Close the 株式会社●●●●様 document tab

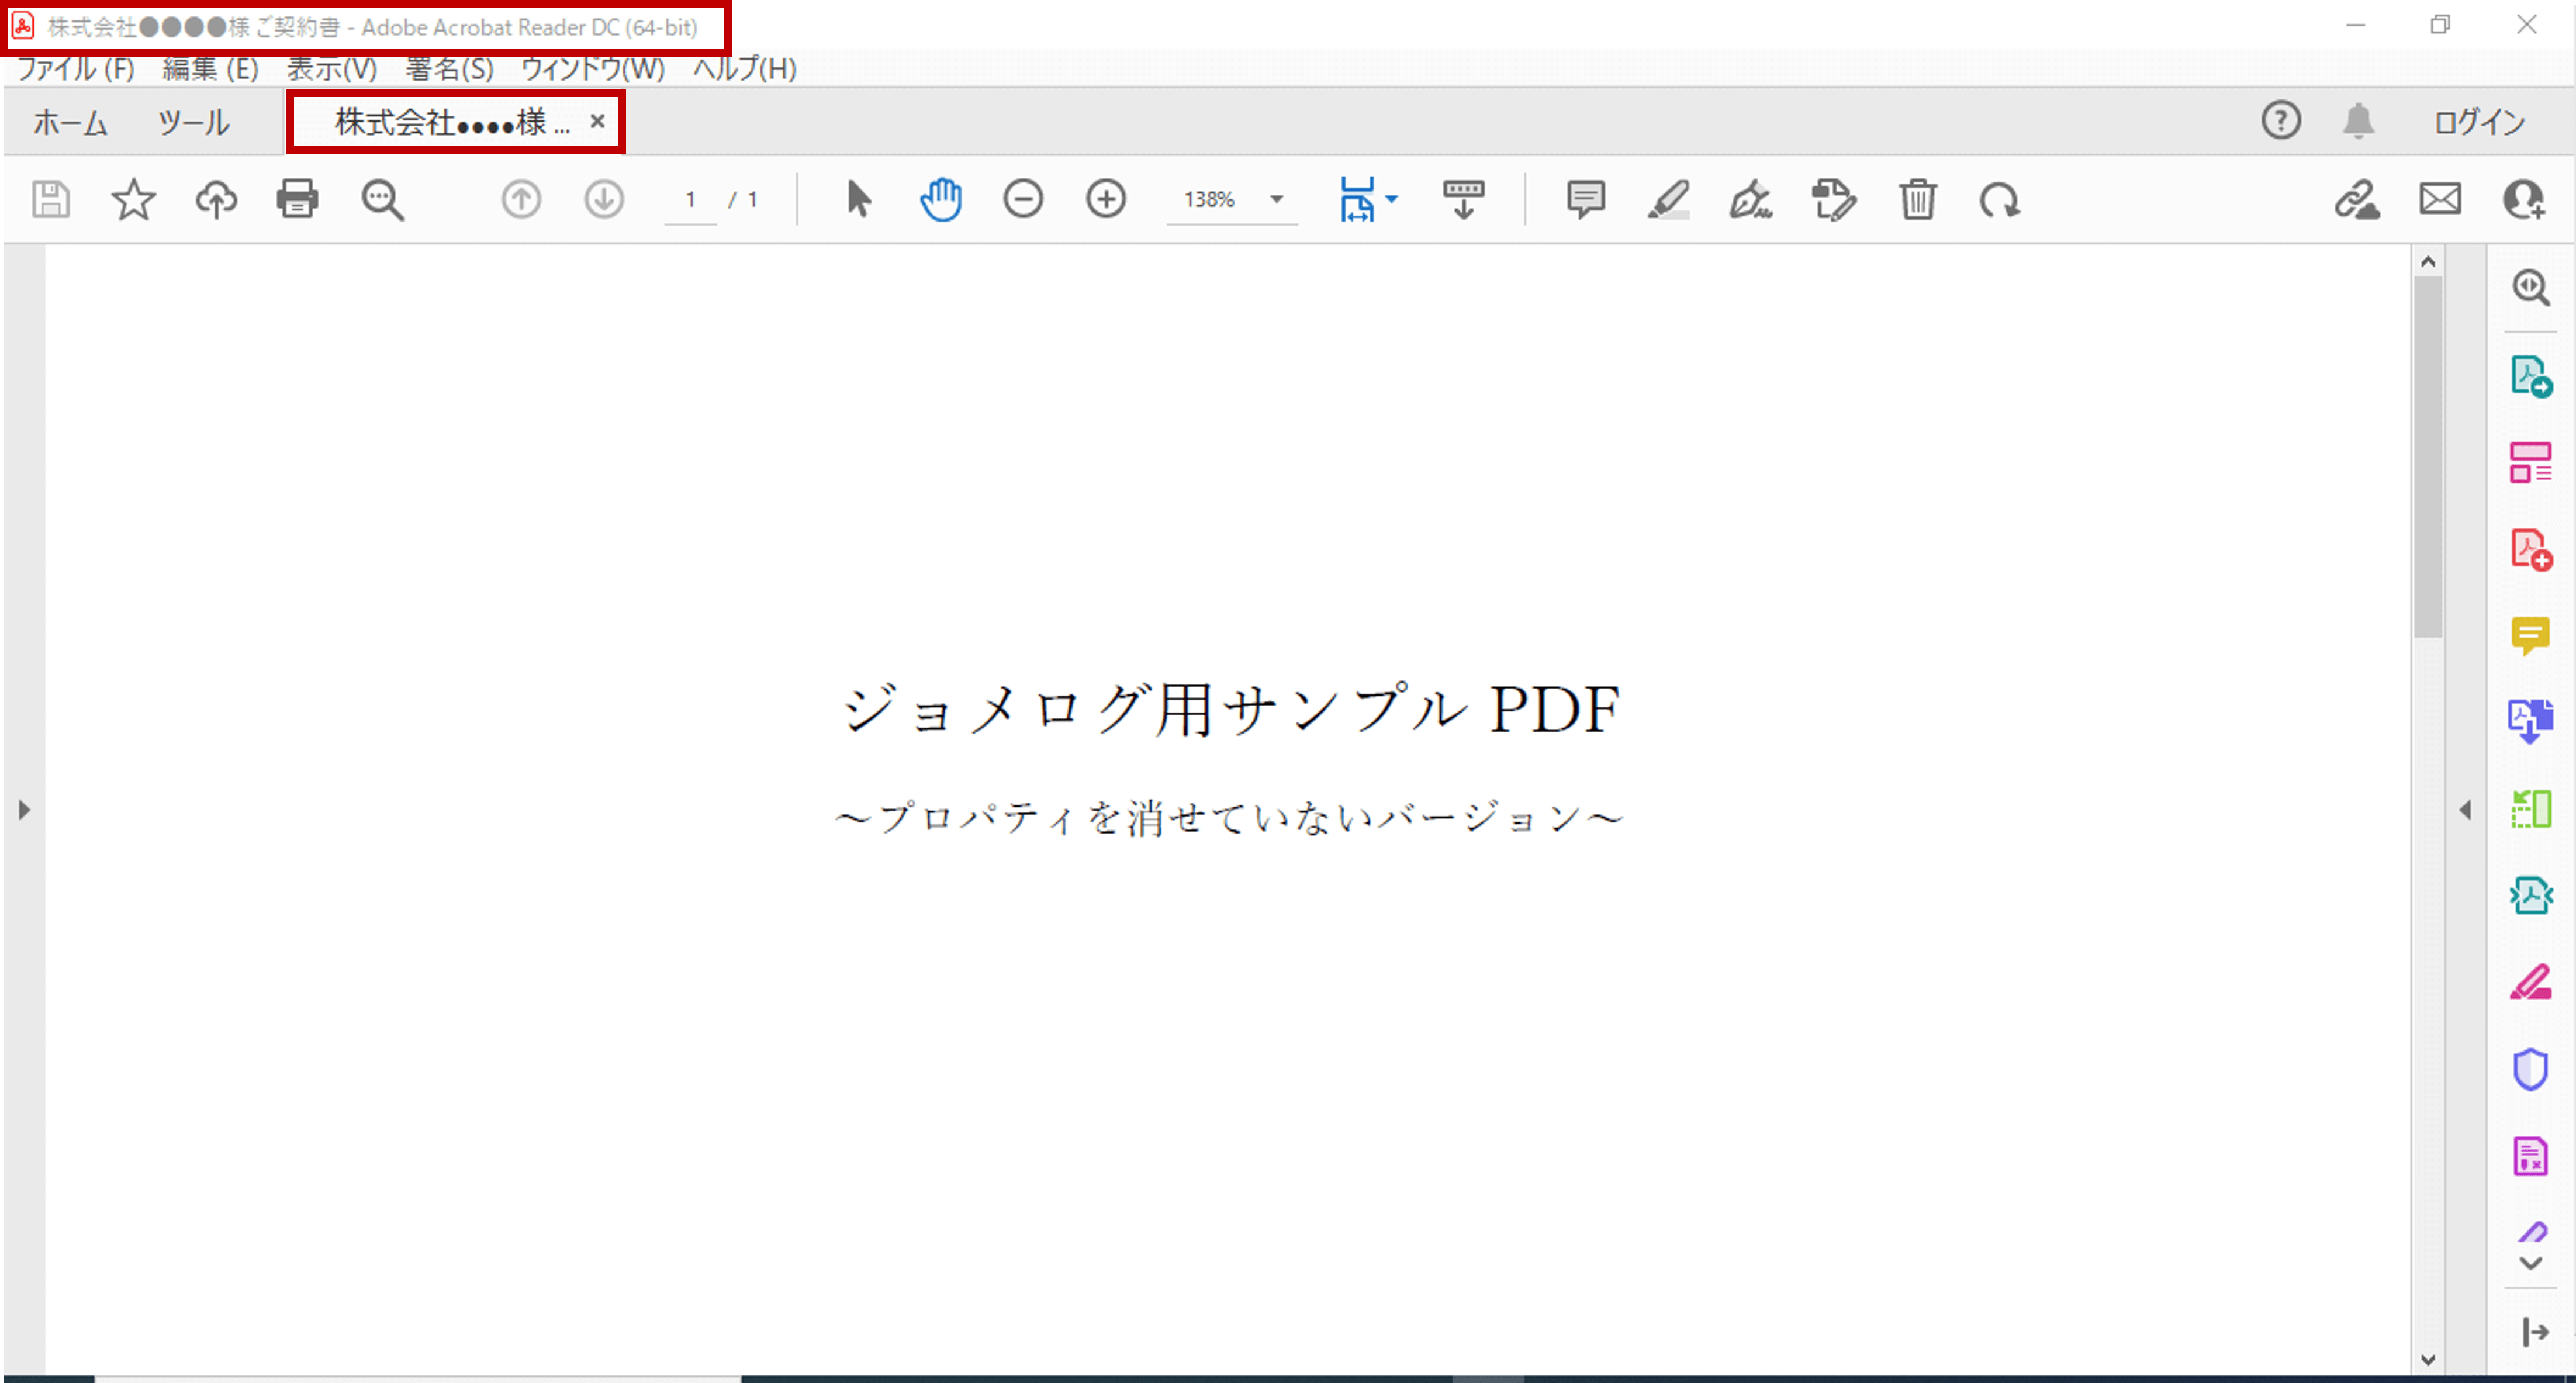pos(598,121)
